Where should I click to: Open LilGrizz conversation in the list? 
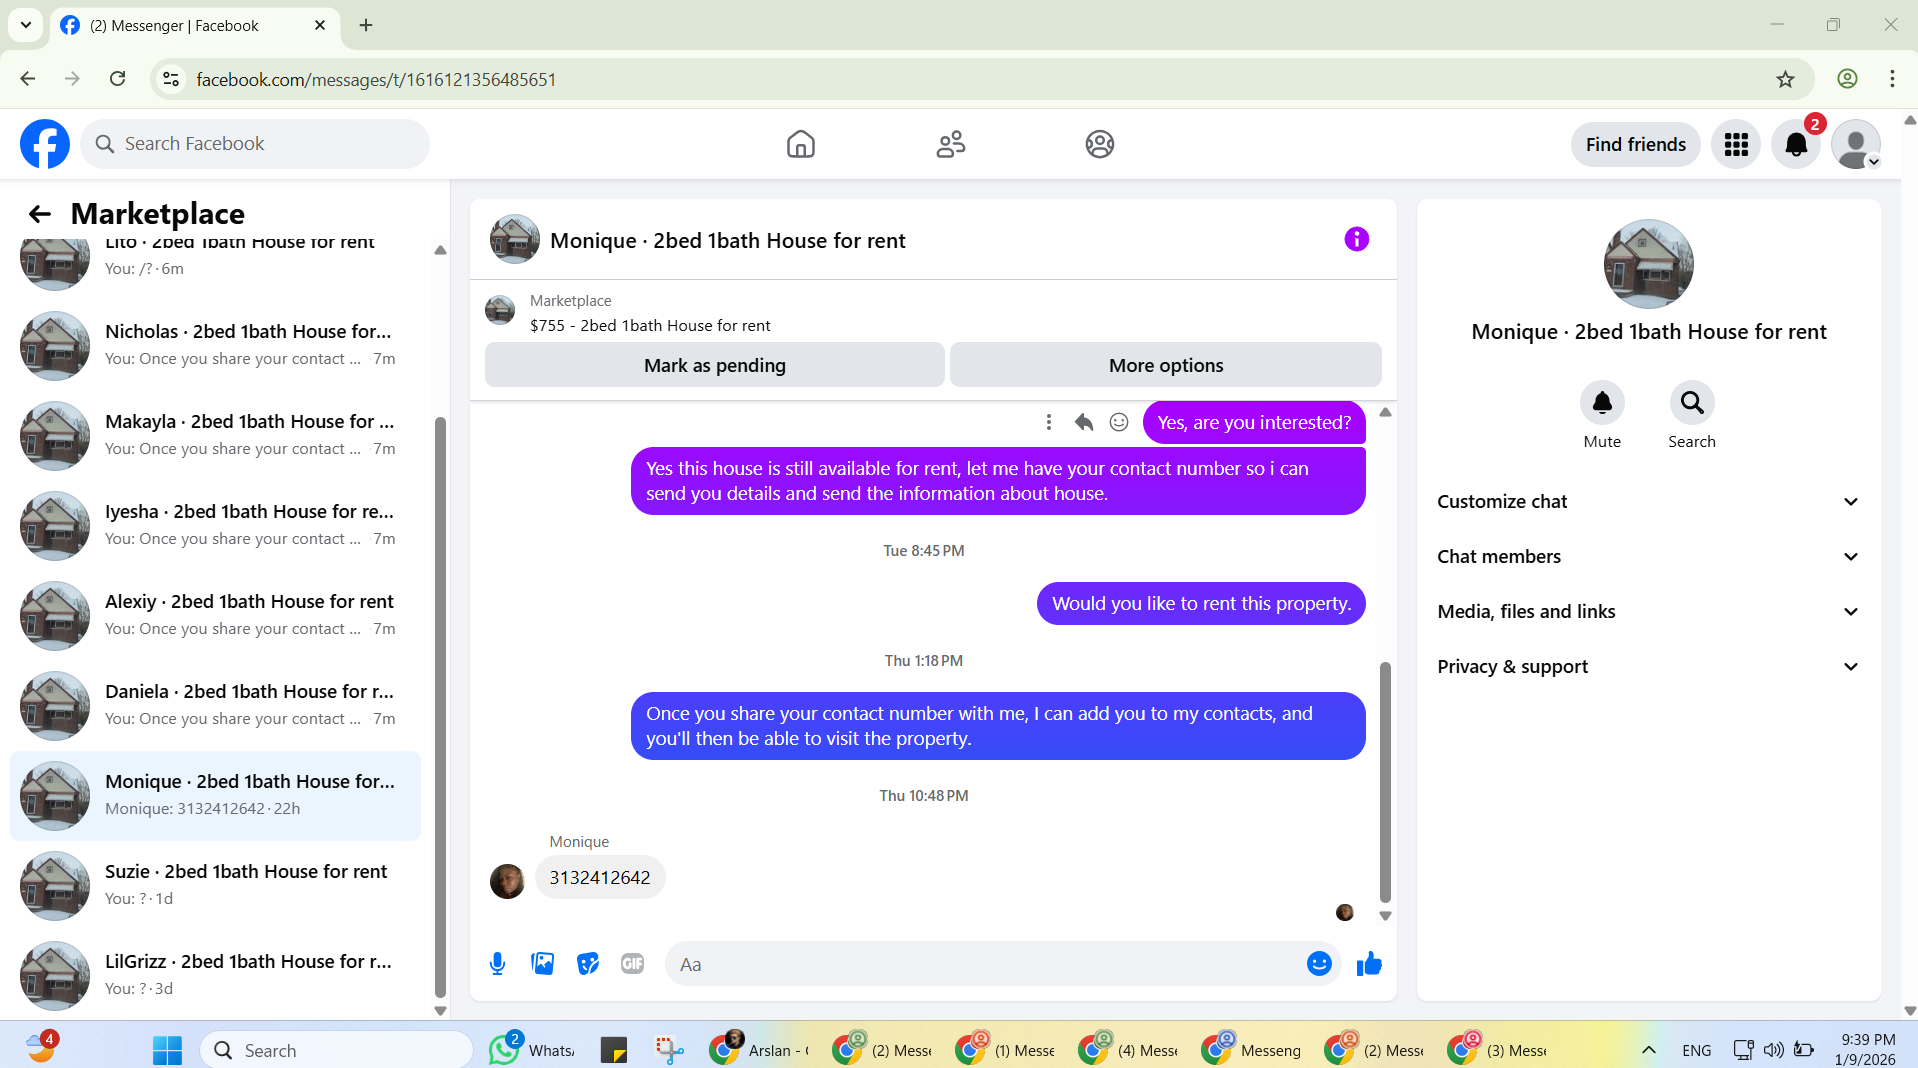click(x=215, y=975)
